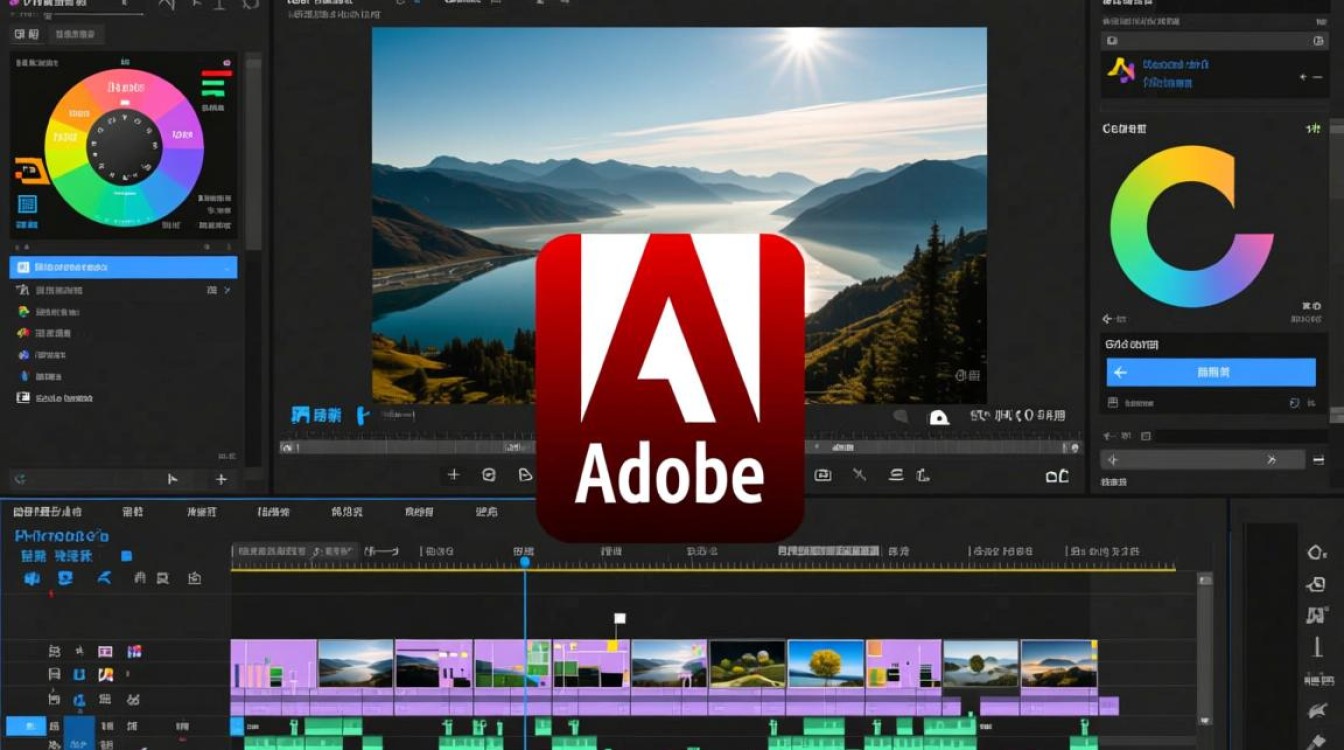This screenshot has width=1344, height=750.
Task: Click the white dome icon beside the speech bubble
Action: pos(939,418)
